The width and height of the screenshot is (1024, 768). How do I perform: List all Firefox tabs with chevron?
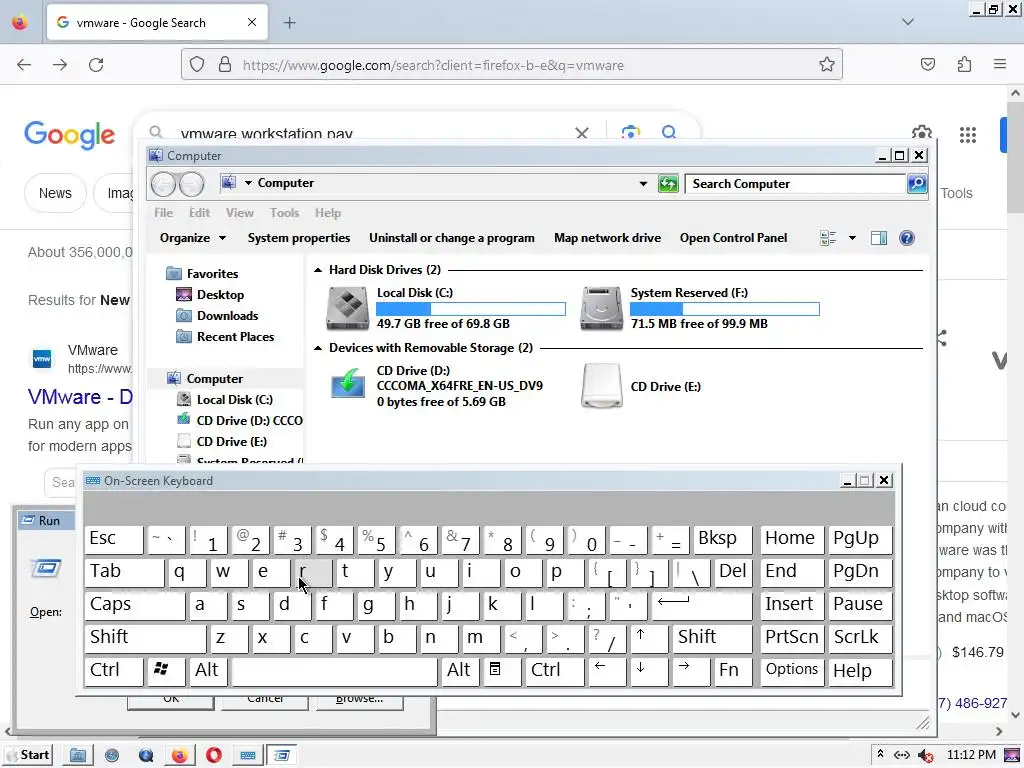click(x=908, y=22)
